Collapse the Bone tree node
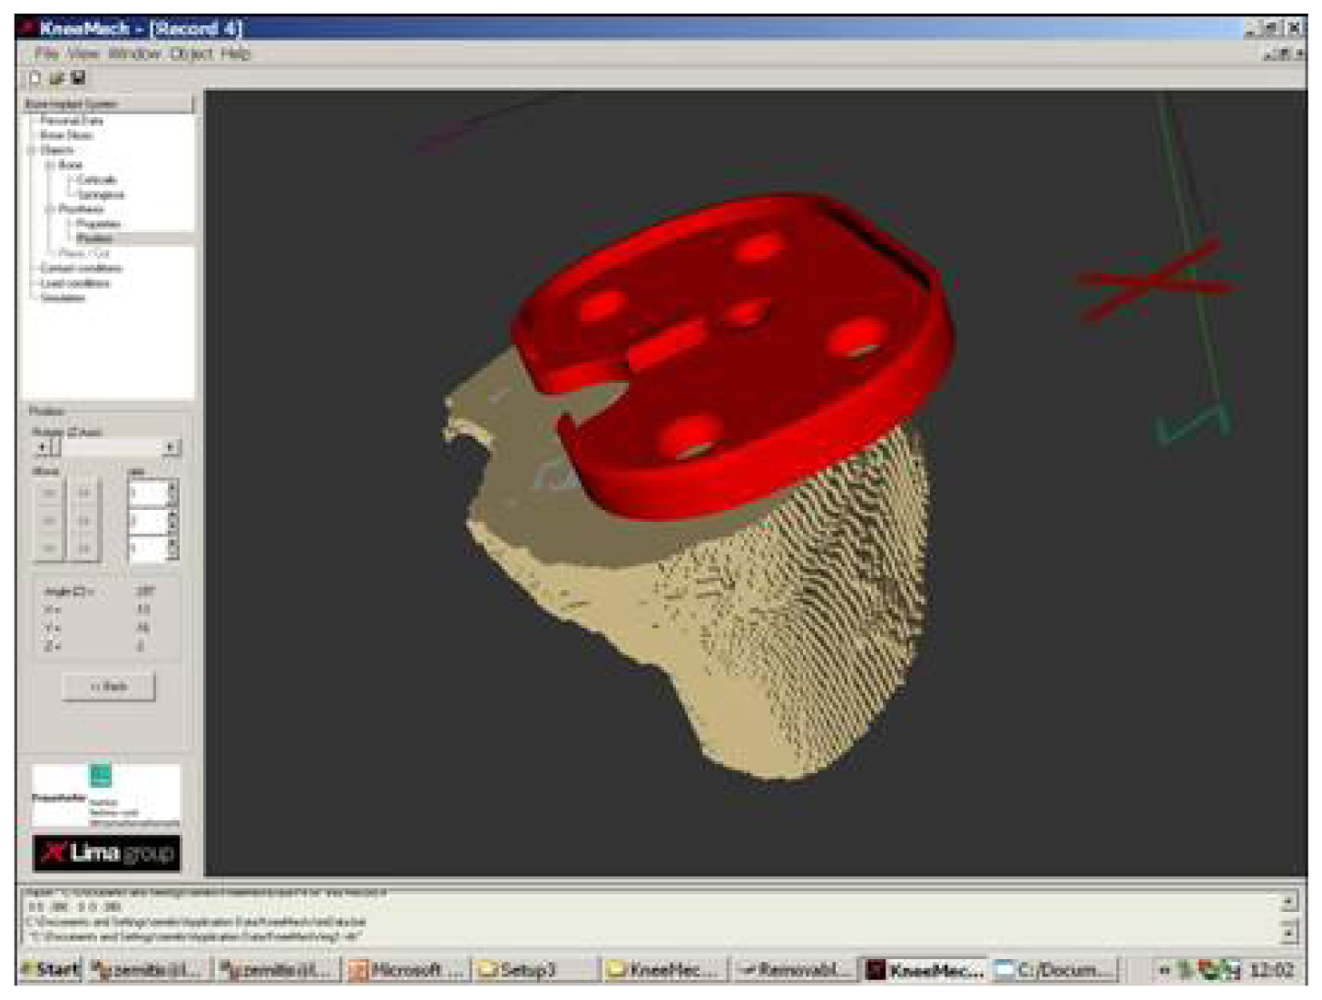Screen dimensions: 1322x1000 pos(50,165)
